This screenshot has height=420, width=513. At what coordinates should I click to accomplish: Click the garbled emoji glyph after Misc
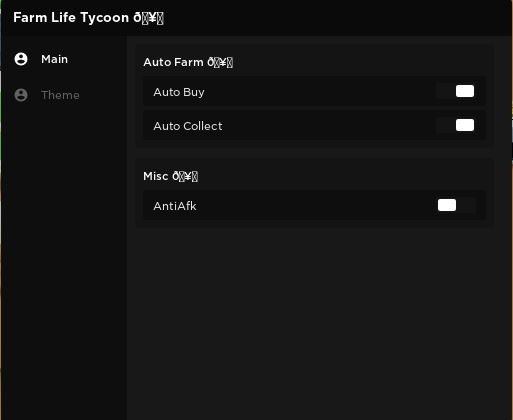(x=185, y=176)
